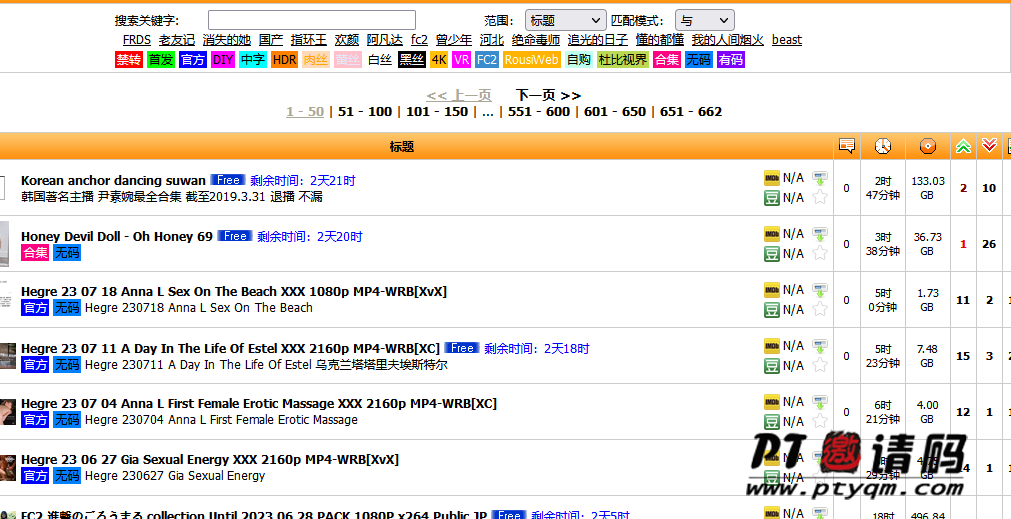The width and height of the screenshot is (1011, 519).
Task: Select the green 首发 tag filter
Action: click(161, 60)
